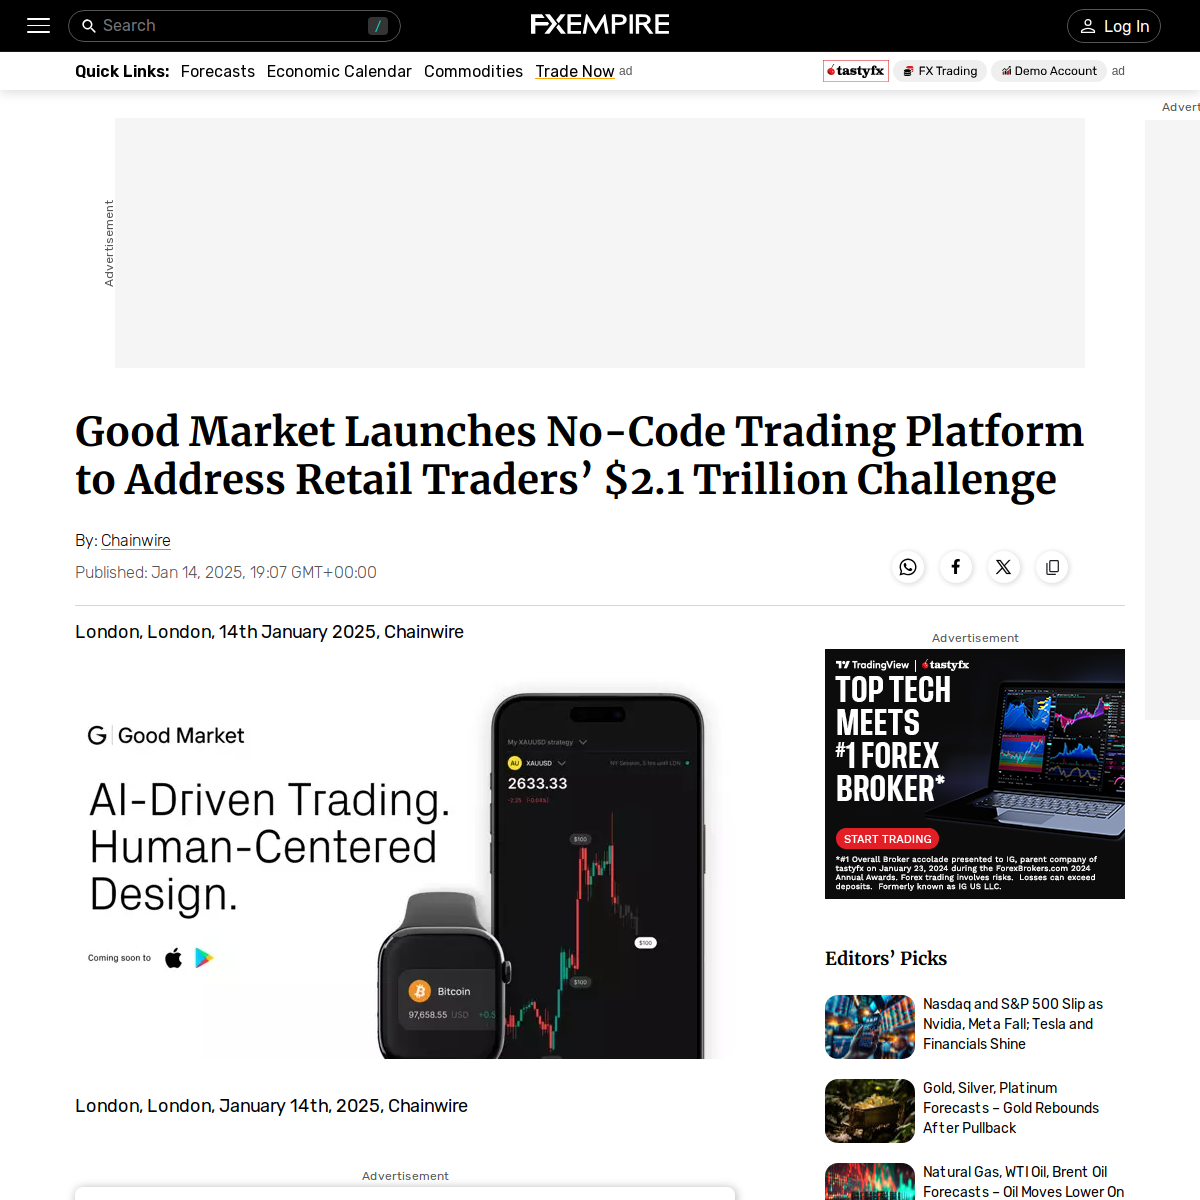Click the Editors' Picks heading
The image size is (1200, 1200).
coord(886,958)
